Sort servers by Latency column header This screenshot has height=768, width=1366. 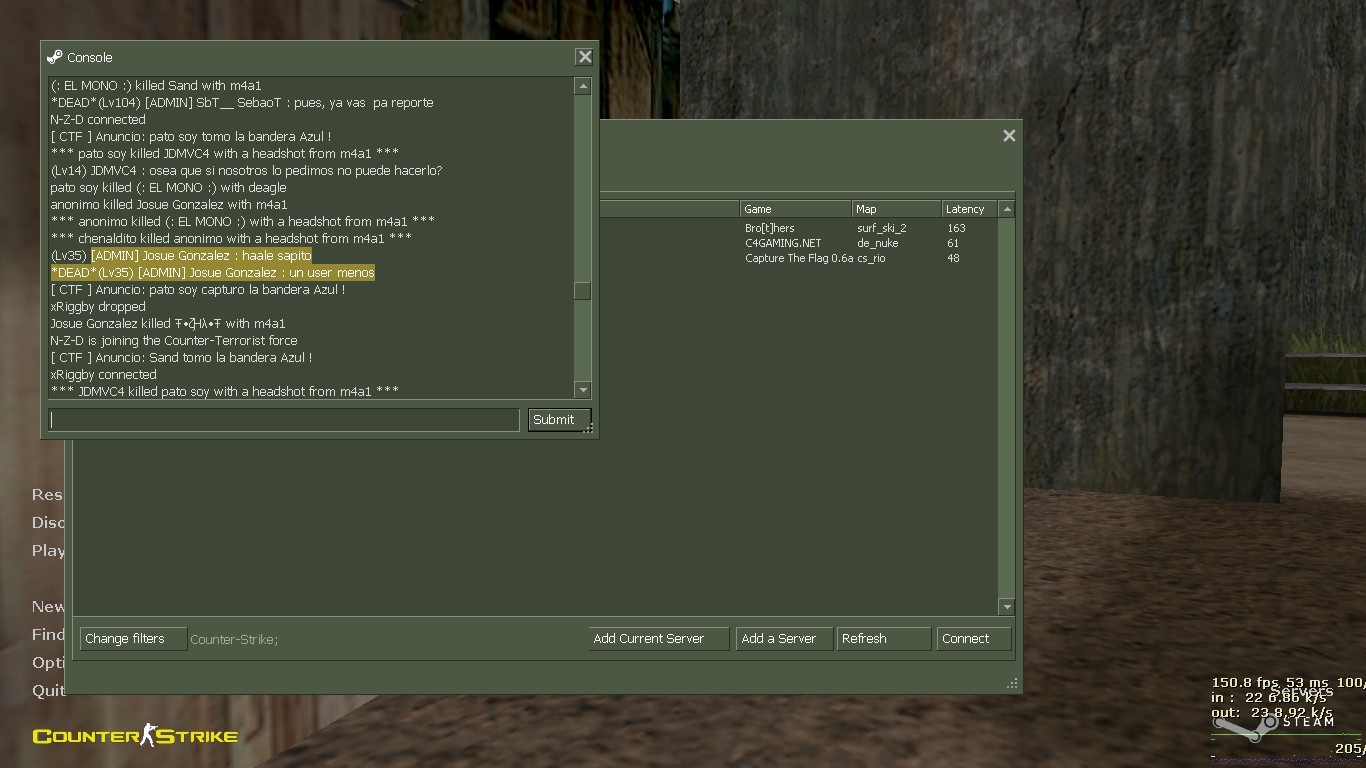968,209
